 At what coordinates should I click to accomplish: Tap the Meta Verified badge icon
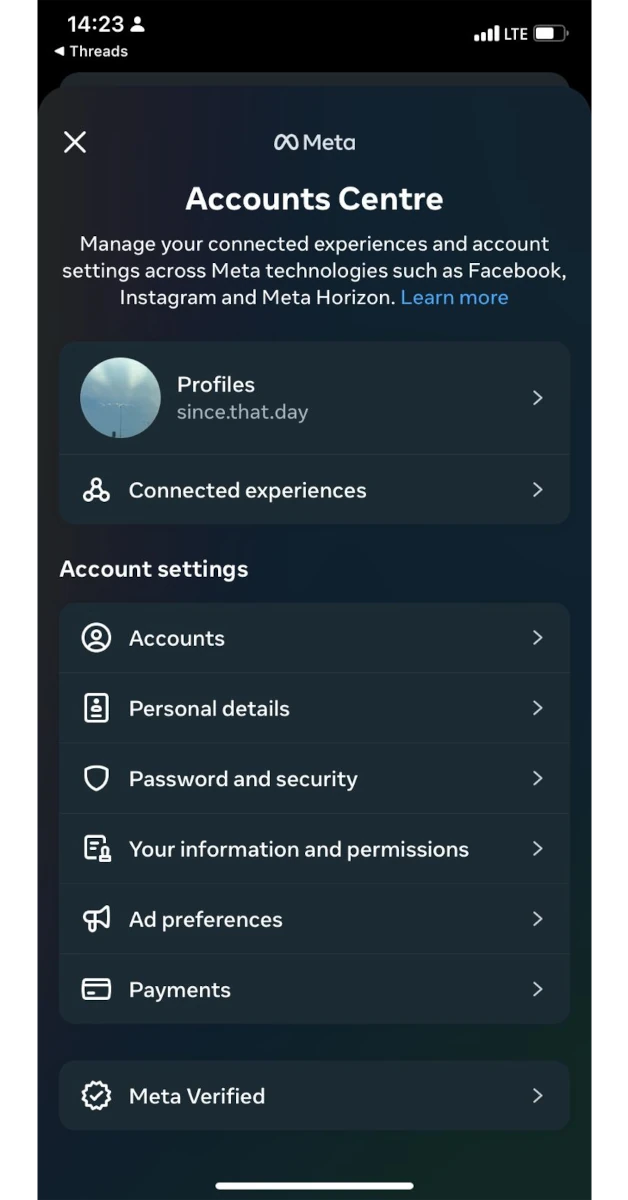[x=96, y=1096]
